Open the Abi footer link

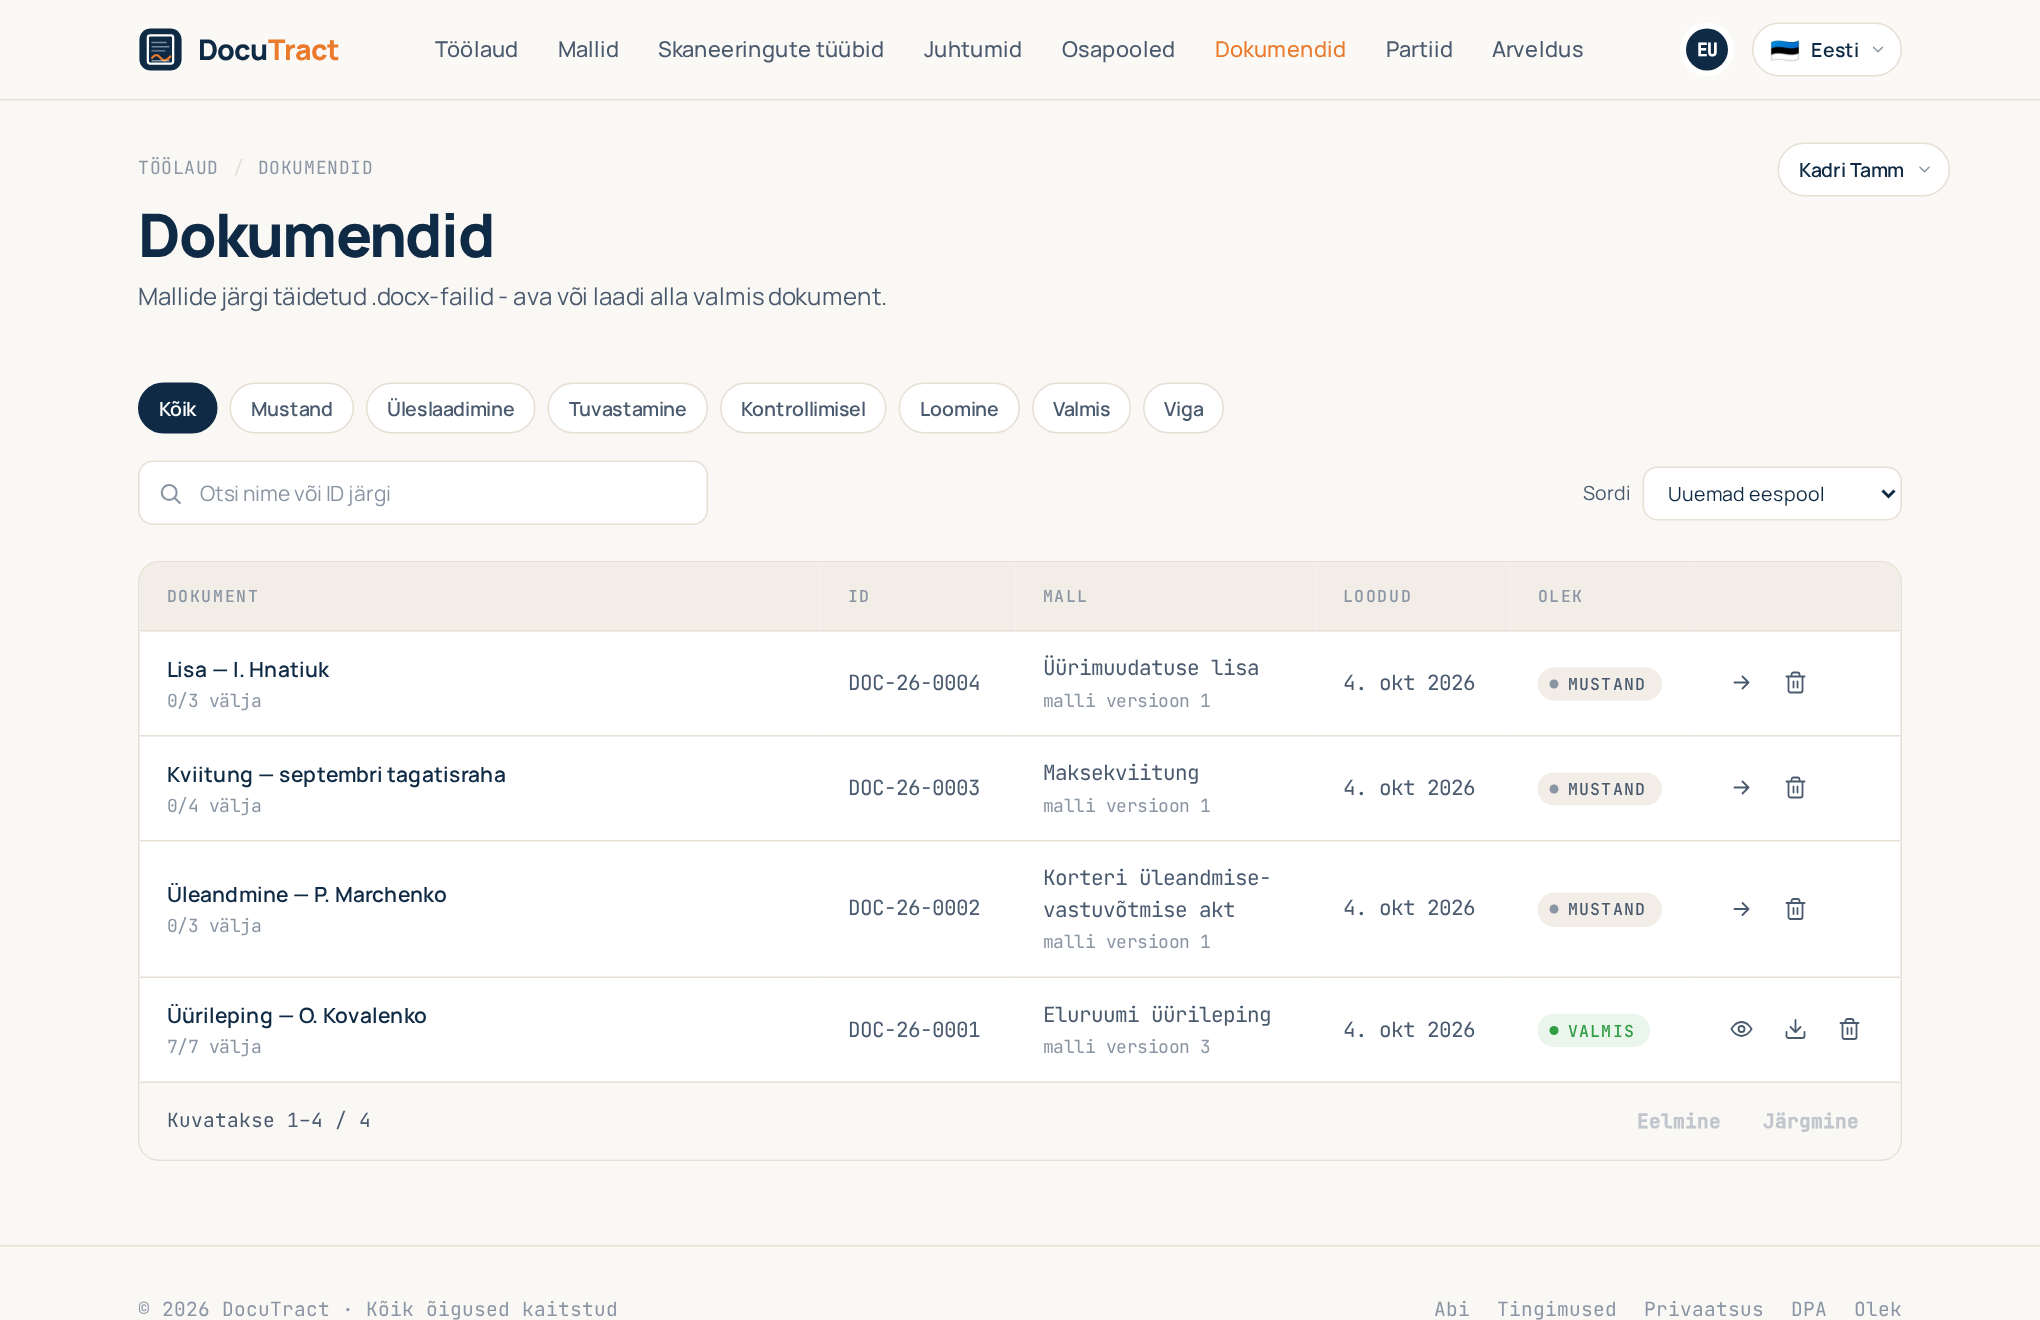(1451, 1309)
